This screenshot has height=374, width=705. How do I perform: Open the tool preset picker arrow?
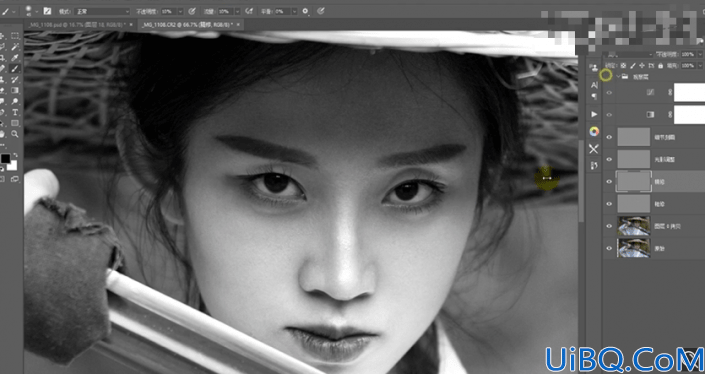click(x=14, y=11)
